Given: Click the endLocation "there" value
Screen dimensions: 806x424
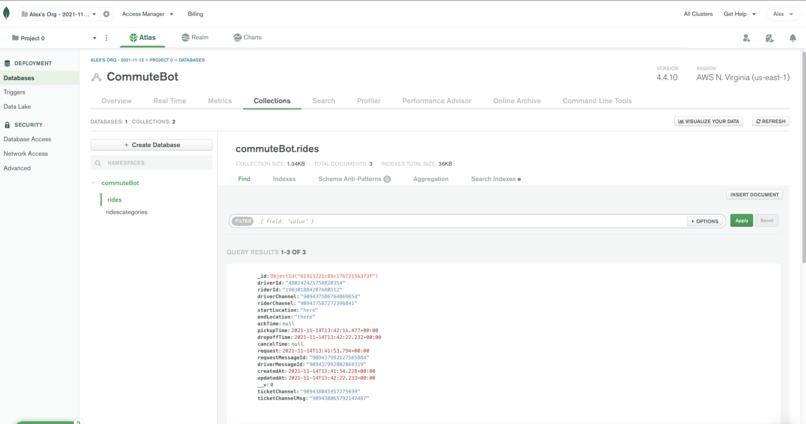Looking at the screenshot, I should point(304,317).
